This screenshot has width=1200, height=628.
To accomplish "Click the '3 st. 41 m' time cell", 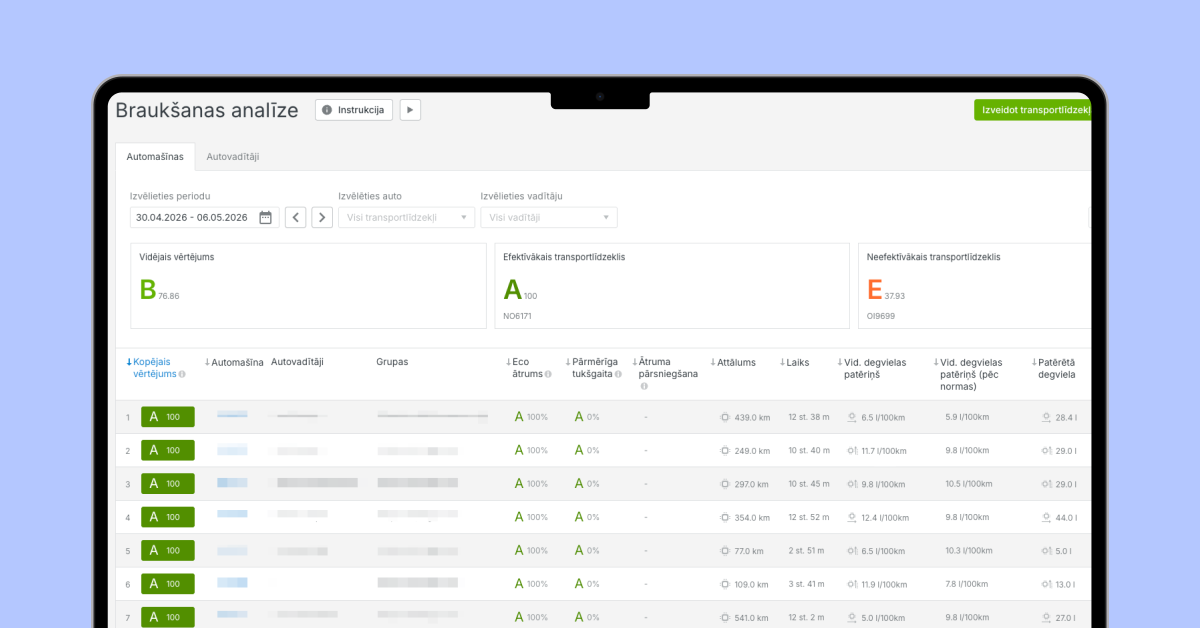I will [x=806, y=584].
